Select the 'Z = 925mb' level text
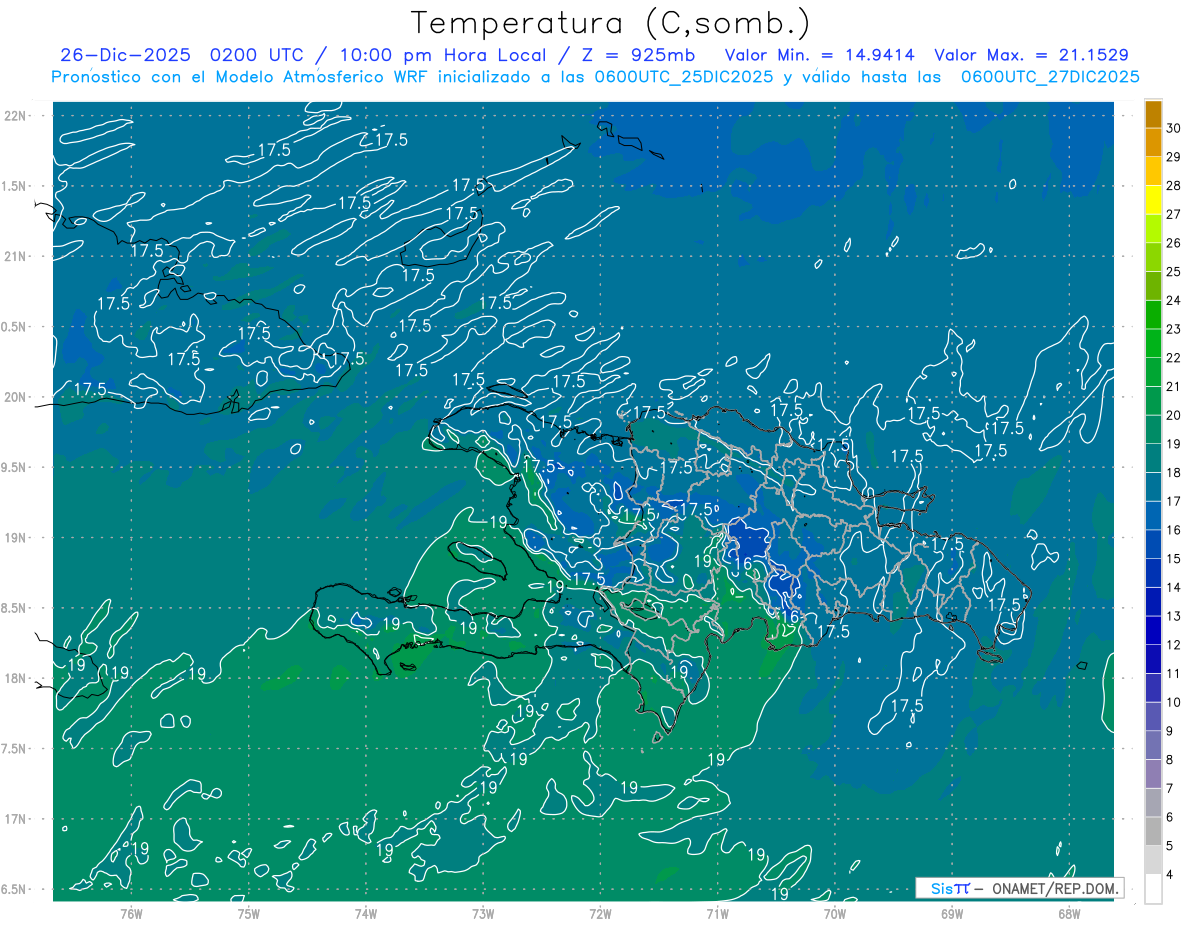The width and height of the screenshot is (1200, 927). (638, 55)
